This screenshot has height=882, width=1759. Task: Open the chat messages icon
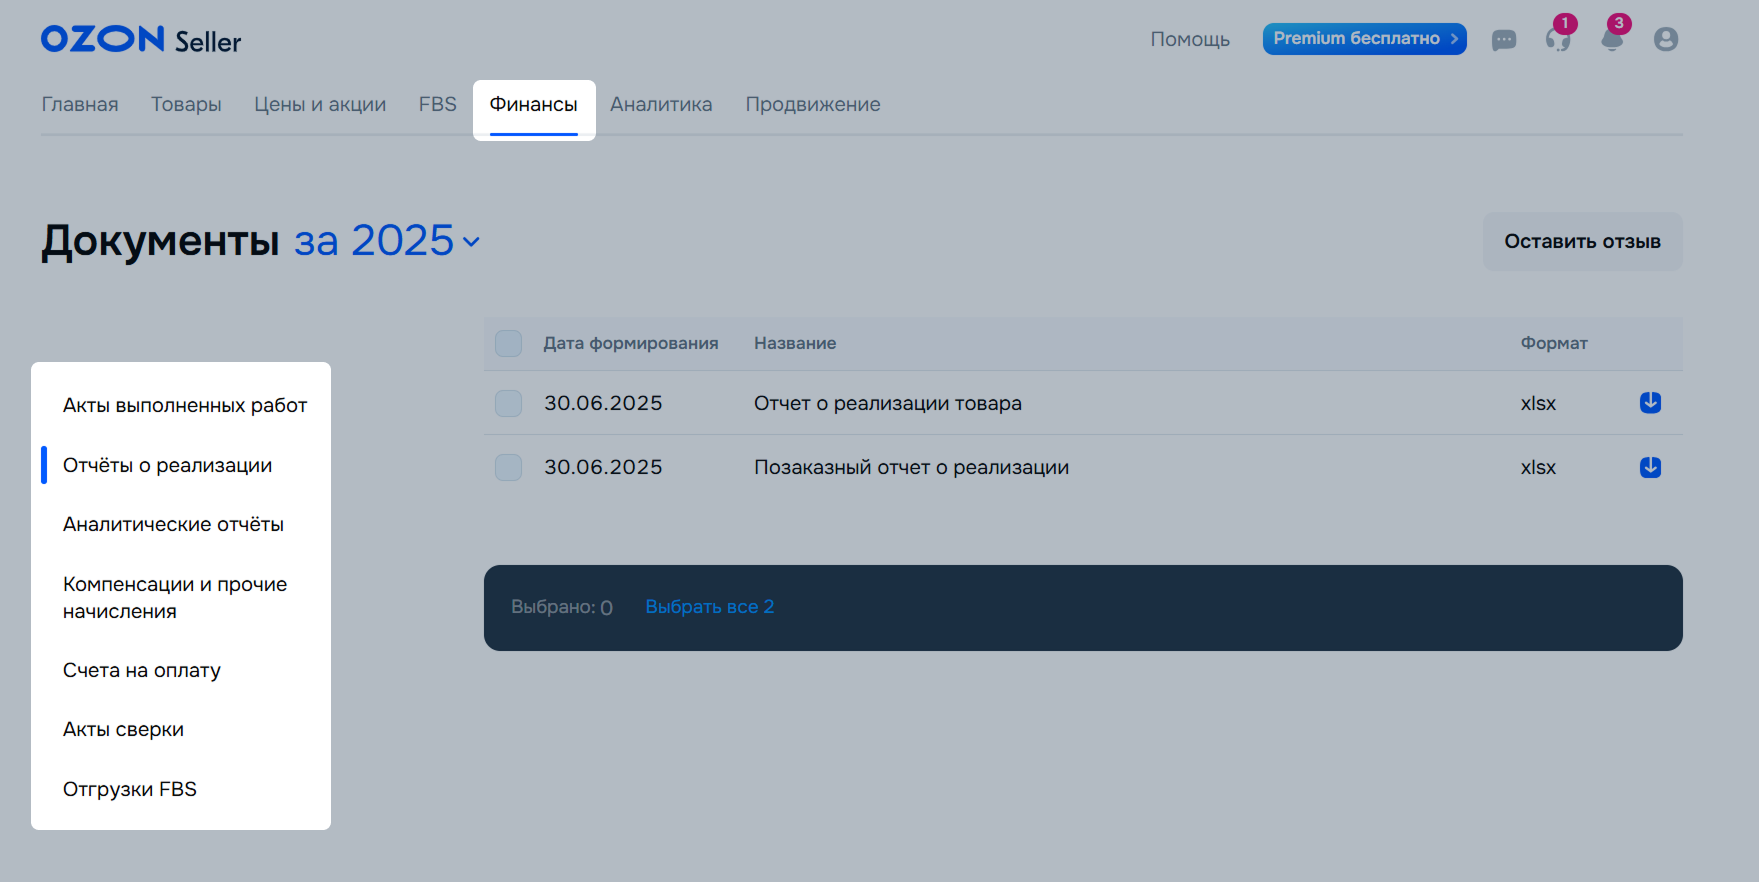pos(1504,40)
